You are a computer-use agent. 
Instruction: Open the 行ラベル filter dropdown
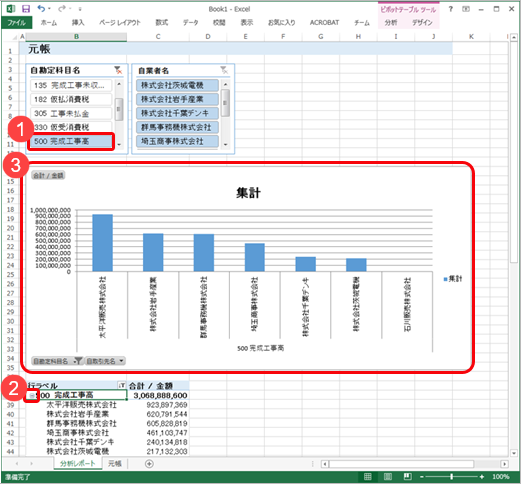(122, 385)
